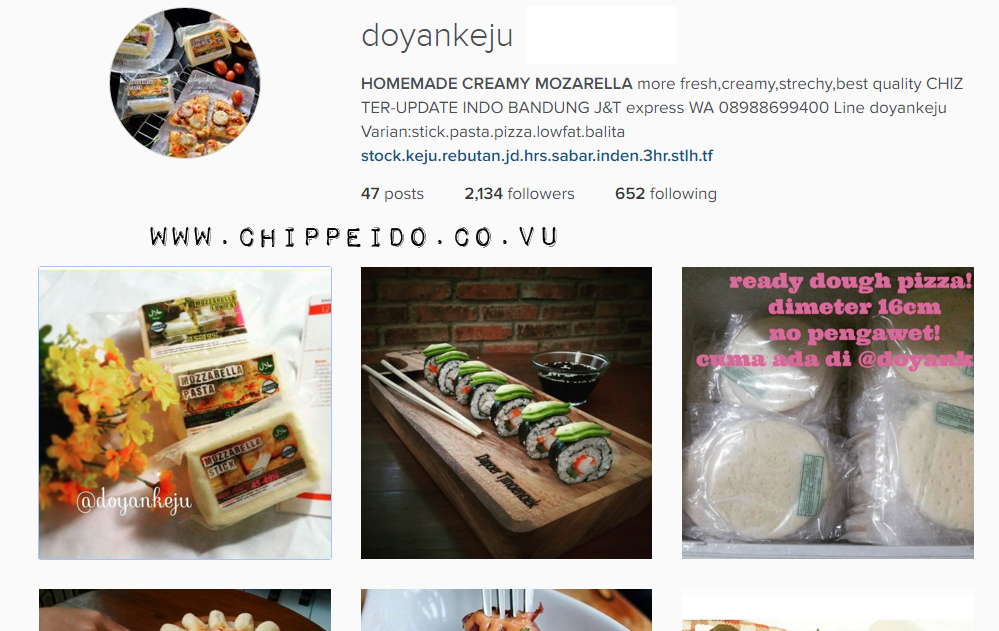
Task: Open the 2,134 followers list
Action: point(519,194)
